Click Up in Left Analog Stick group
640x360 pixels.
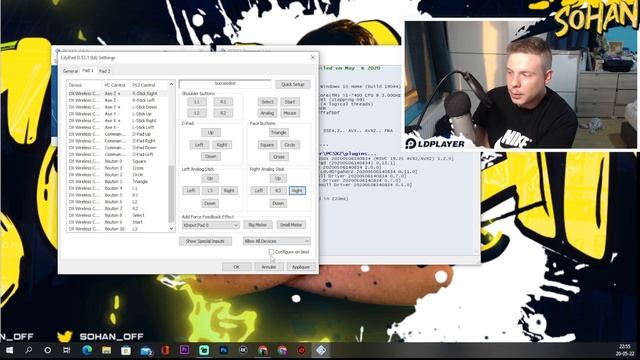point(210,178)
